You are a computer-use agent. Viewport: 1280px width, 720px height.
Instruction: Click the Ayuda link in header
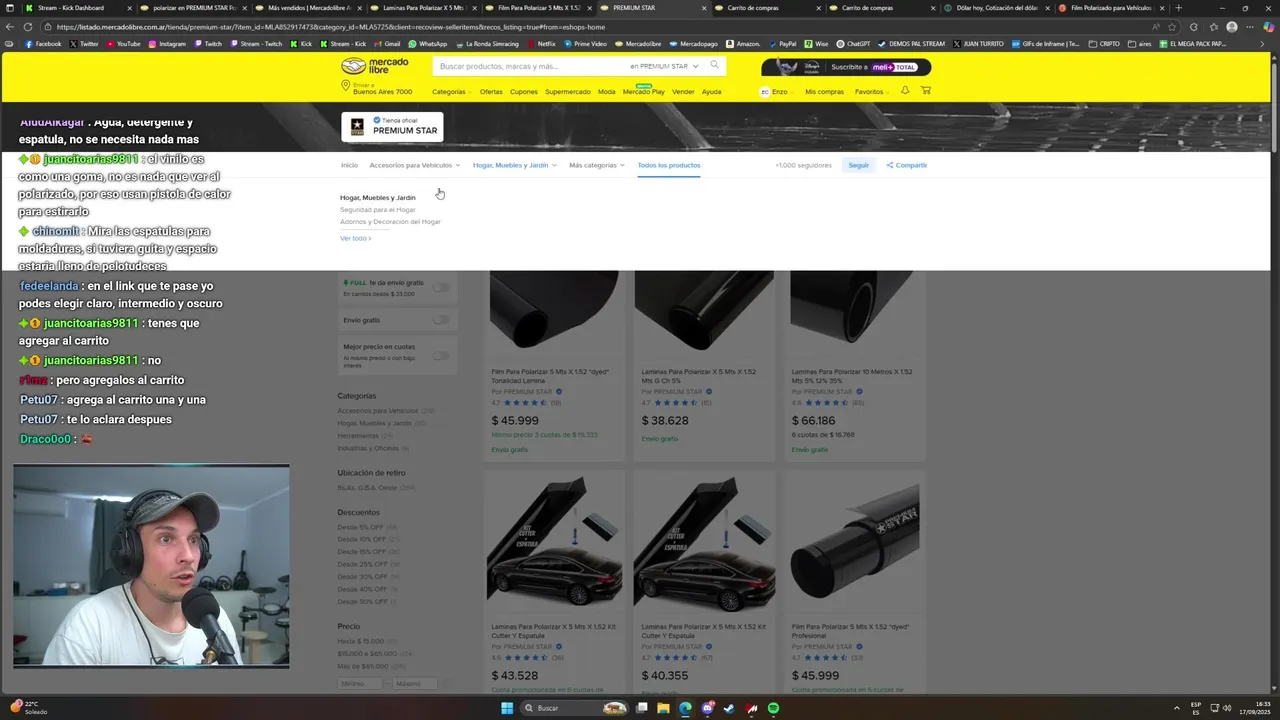coord(711,91)
